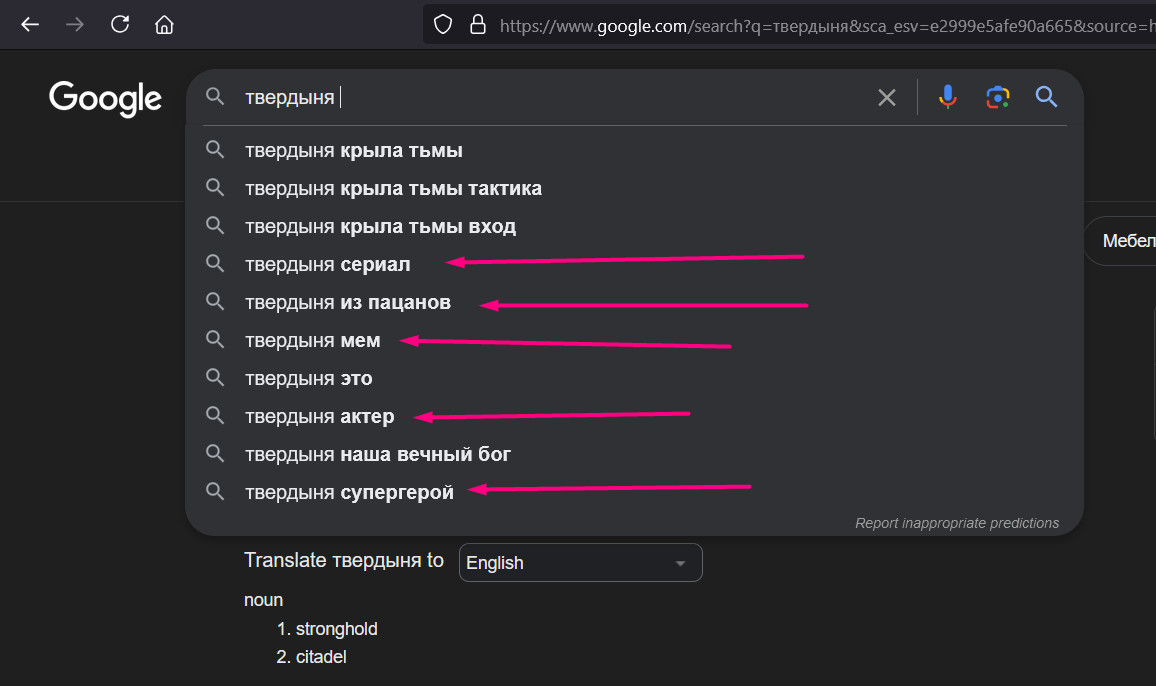Image resolution: width=1156 pixels, height=686 pixels.
Task: Go back with the browser back arrow
Action: (x=29, y=25)
